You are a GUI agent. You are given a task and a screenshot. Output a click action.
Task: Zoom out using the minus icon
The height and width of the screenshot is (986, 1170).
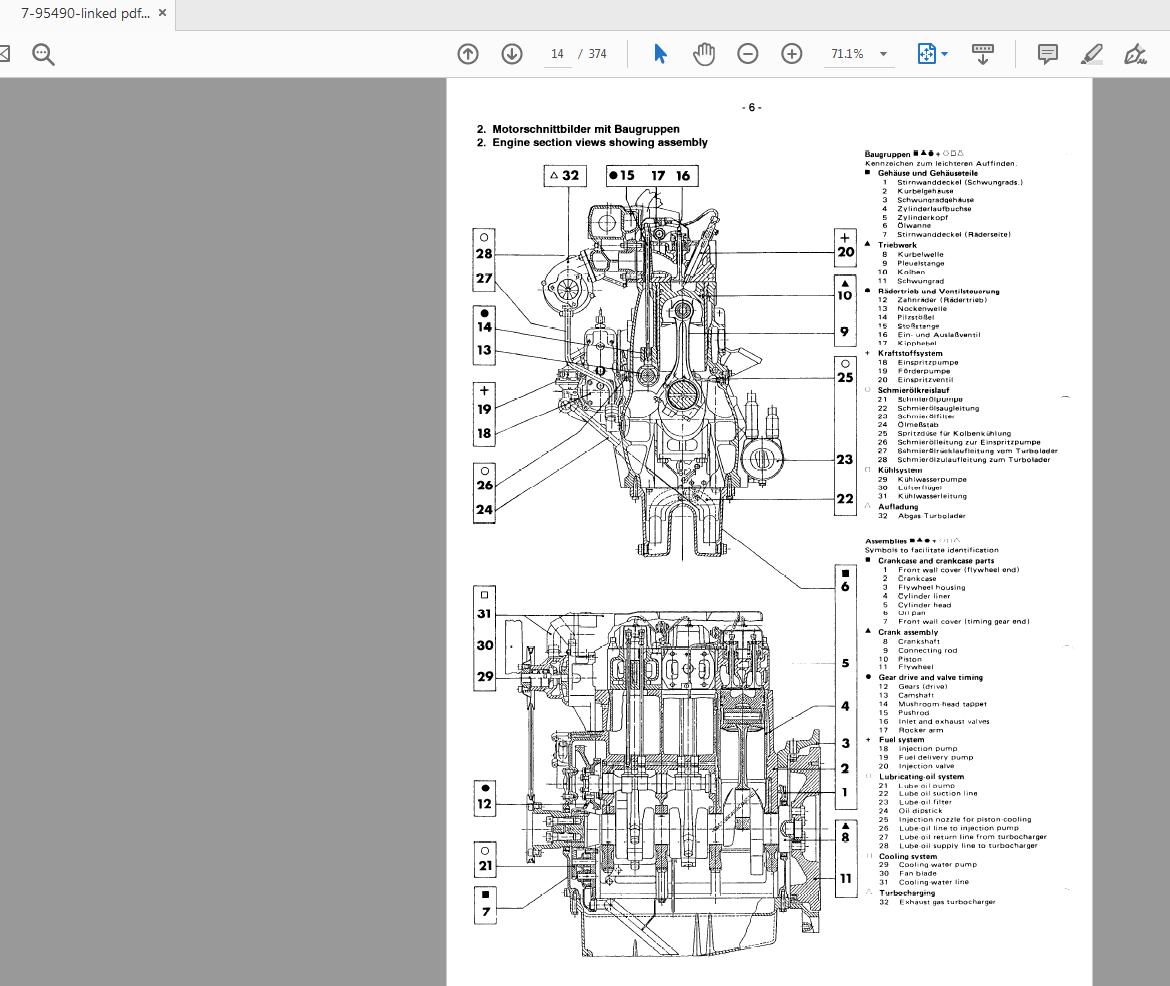pyautogui.click(x=748, y=54)
